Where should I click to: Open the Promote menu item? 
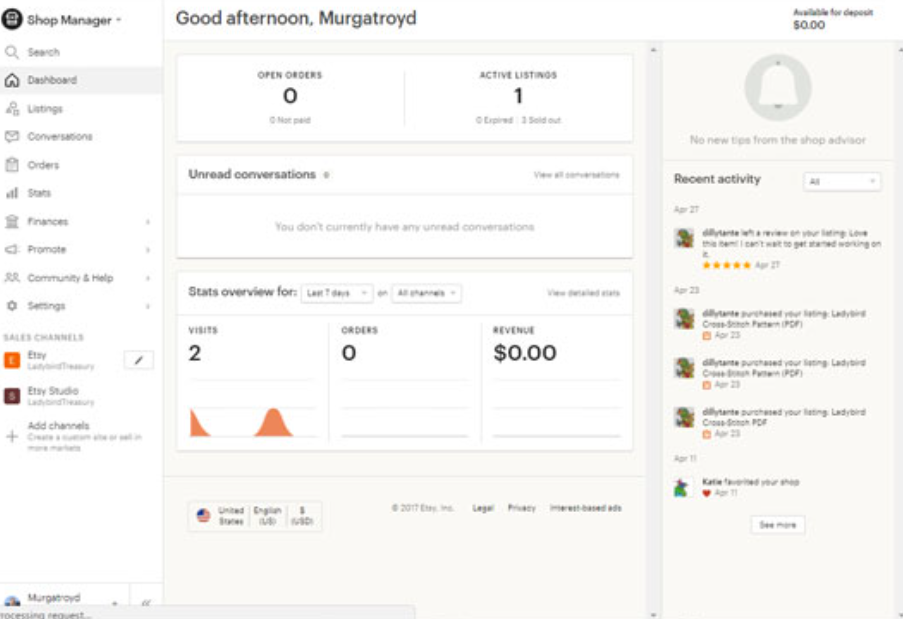click(47, 250)
